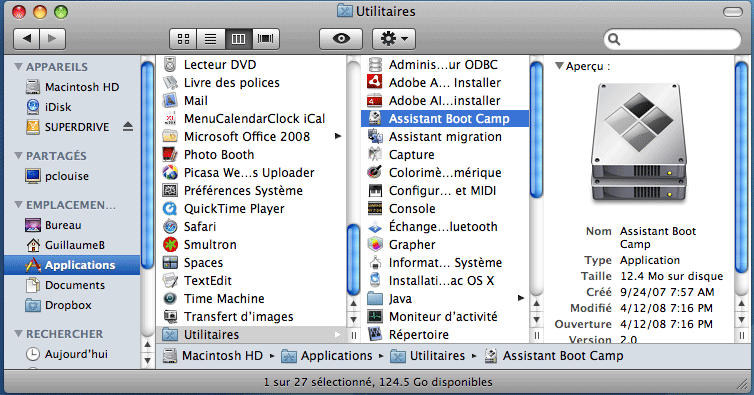Collapse the APPAREILS sidebar section
This screenshot has width=754, height=395.
pyautogui.click(x=18, y=66)
